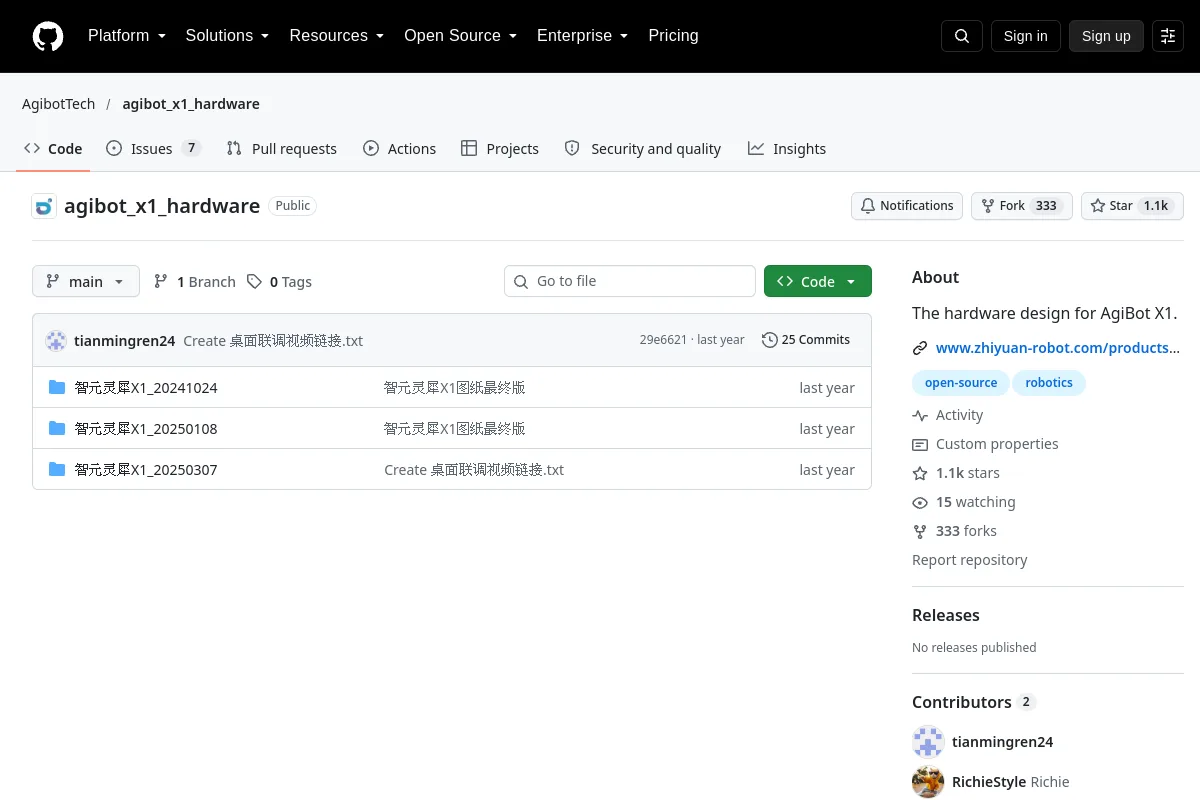1200x800 pixels.
Task: Click folder icon for 智元灵犀X1_20241024
Action: [57, 387]
